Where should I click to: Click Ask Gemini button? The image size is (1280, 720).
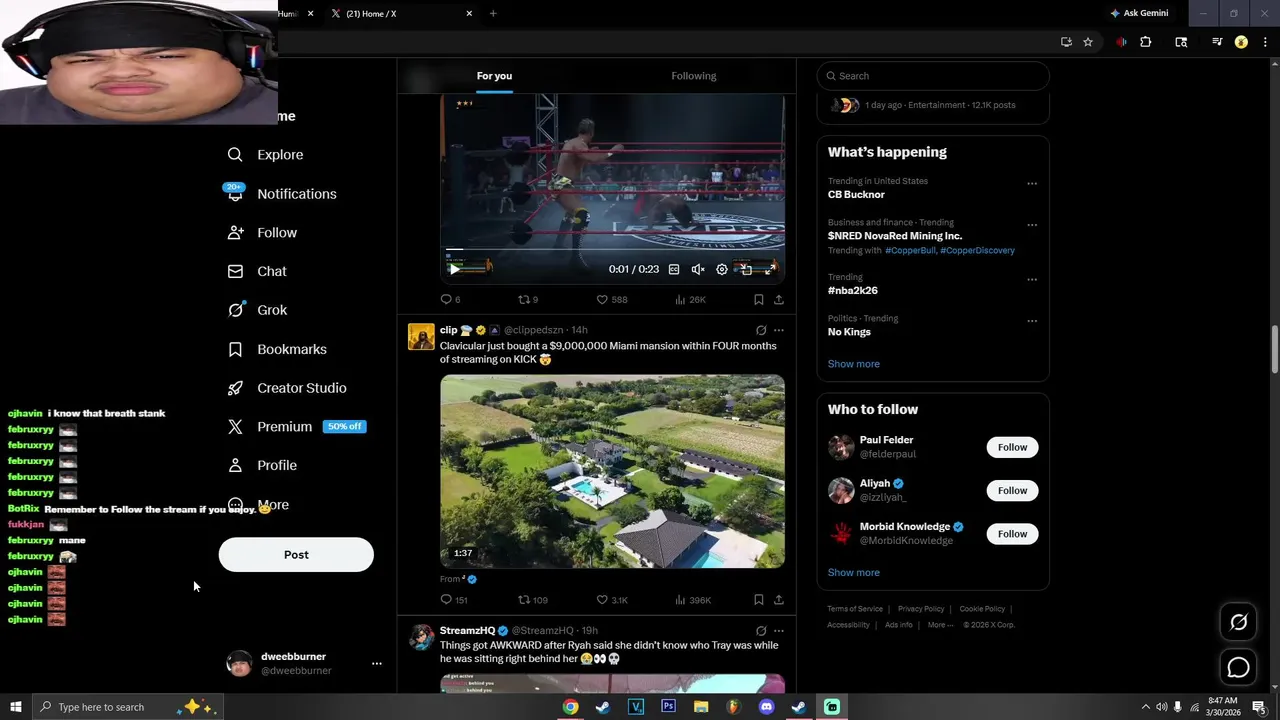tap(1139, 14)
